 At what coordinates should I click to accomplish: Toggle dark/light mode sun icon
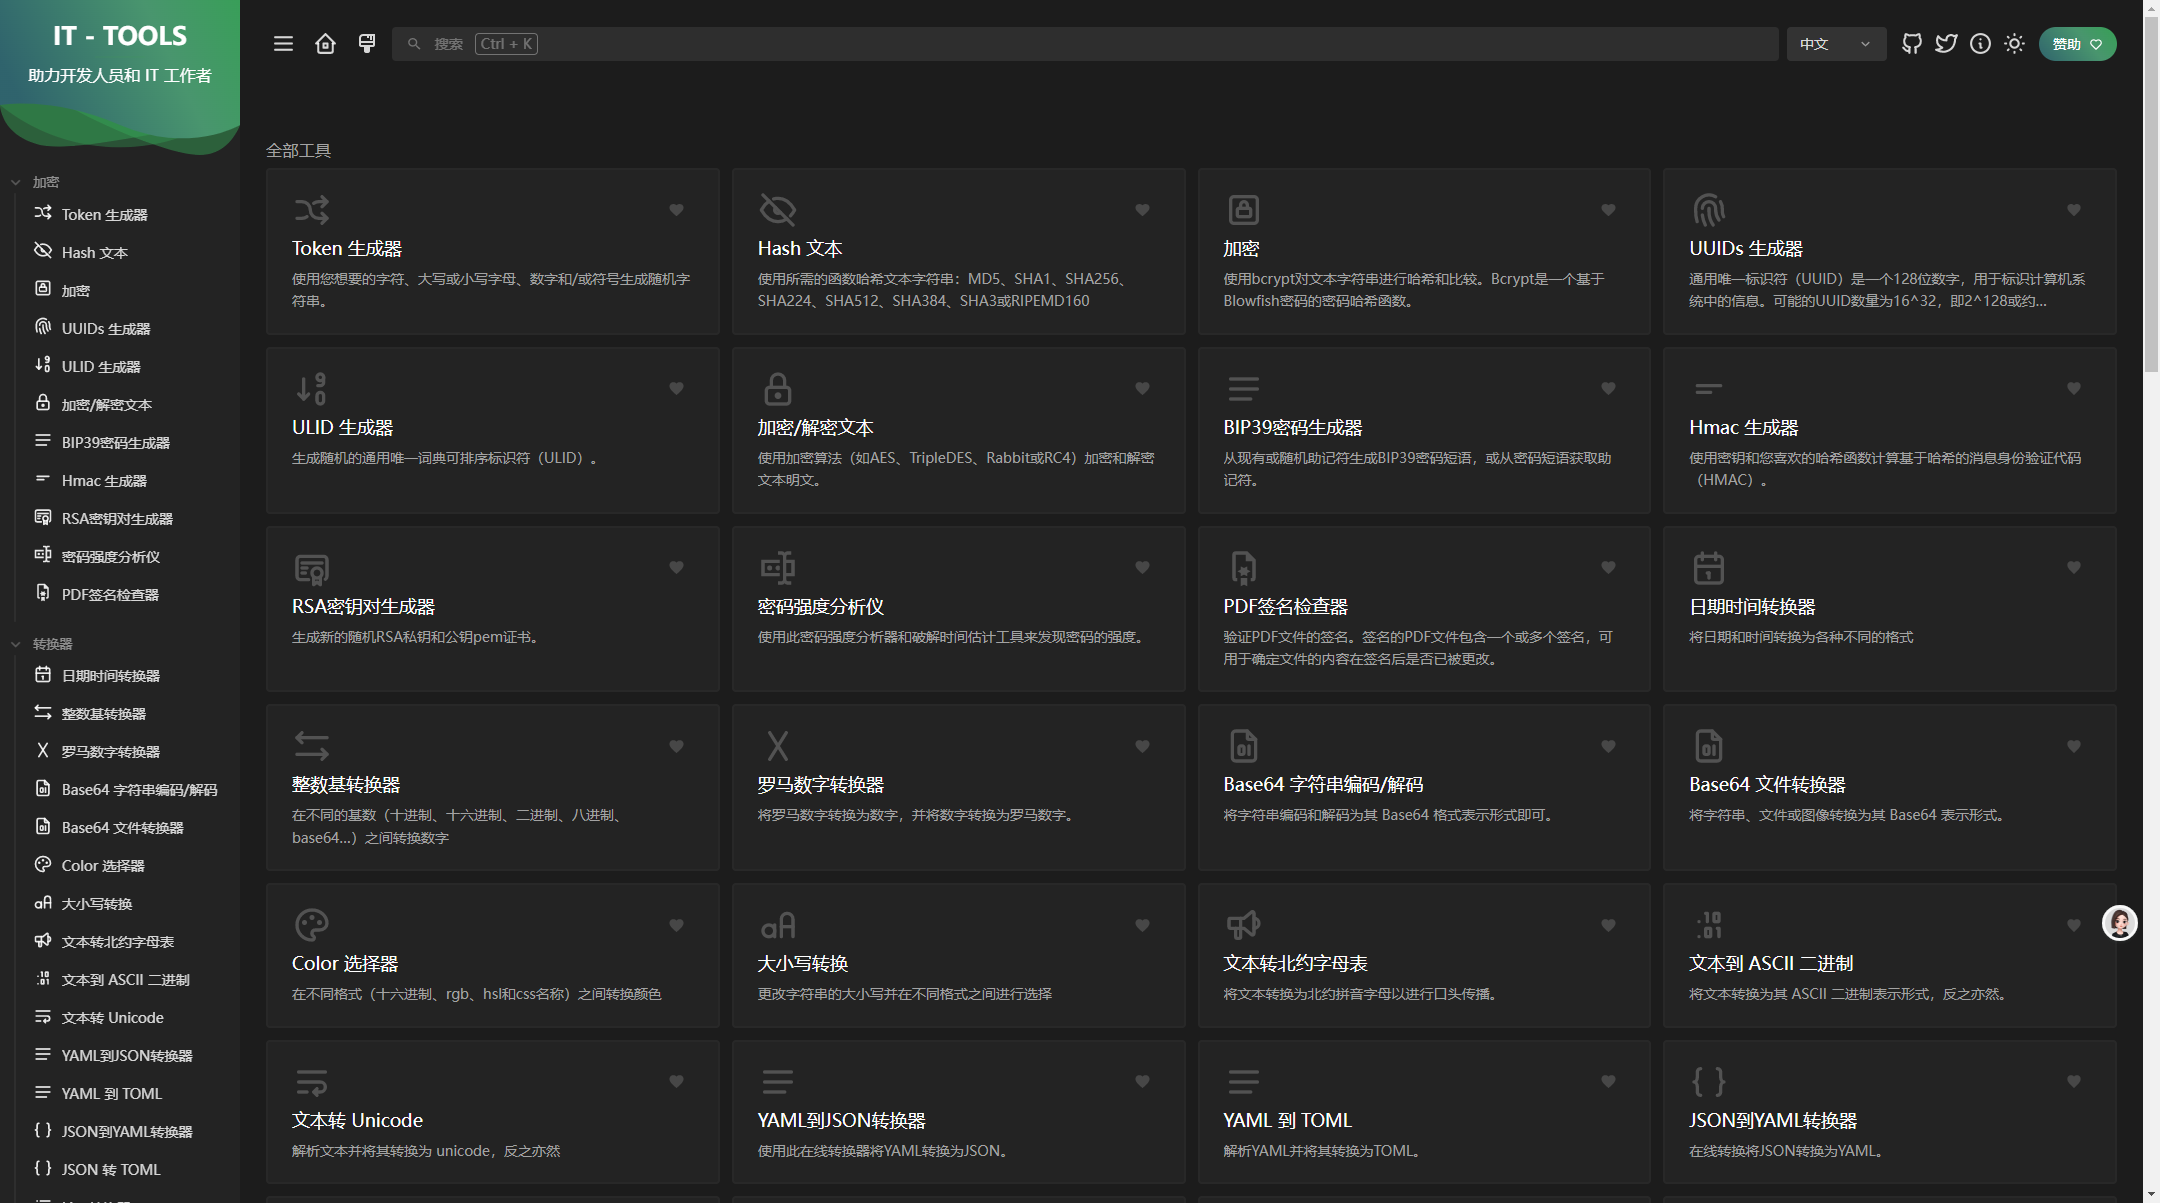coord(2014,44)
